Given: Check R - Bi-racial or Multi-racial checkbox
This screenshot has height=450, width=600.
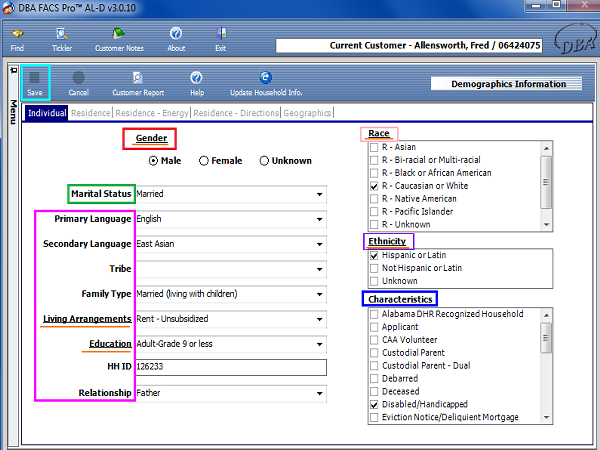Looking at the screenshot, I should [x=374, y=160].
